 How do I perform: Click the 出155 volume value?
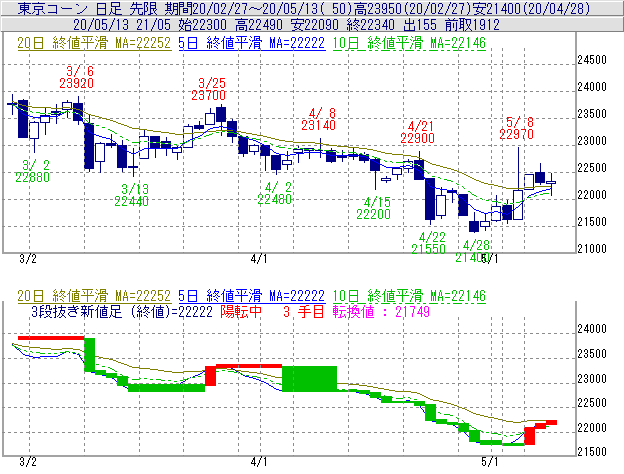420,25
